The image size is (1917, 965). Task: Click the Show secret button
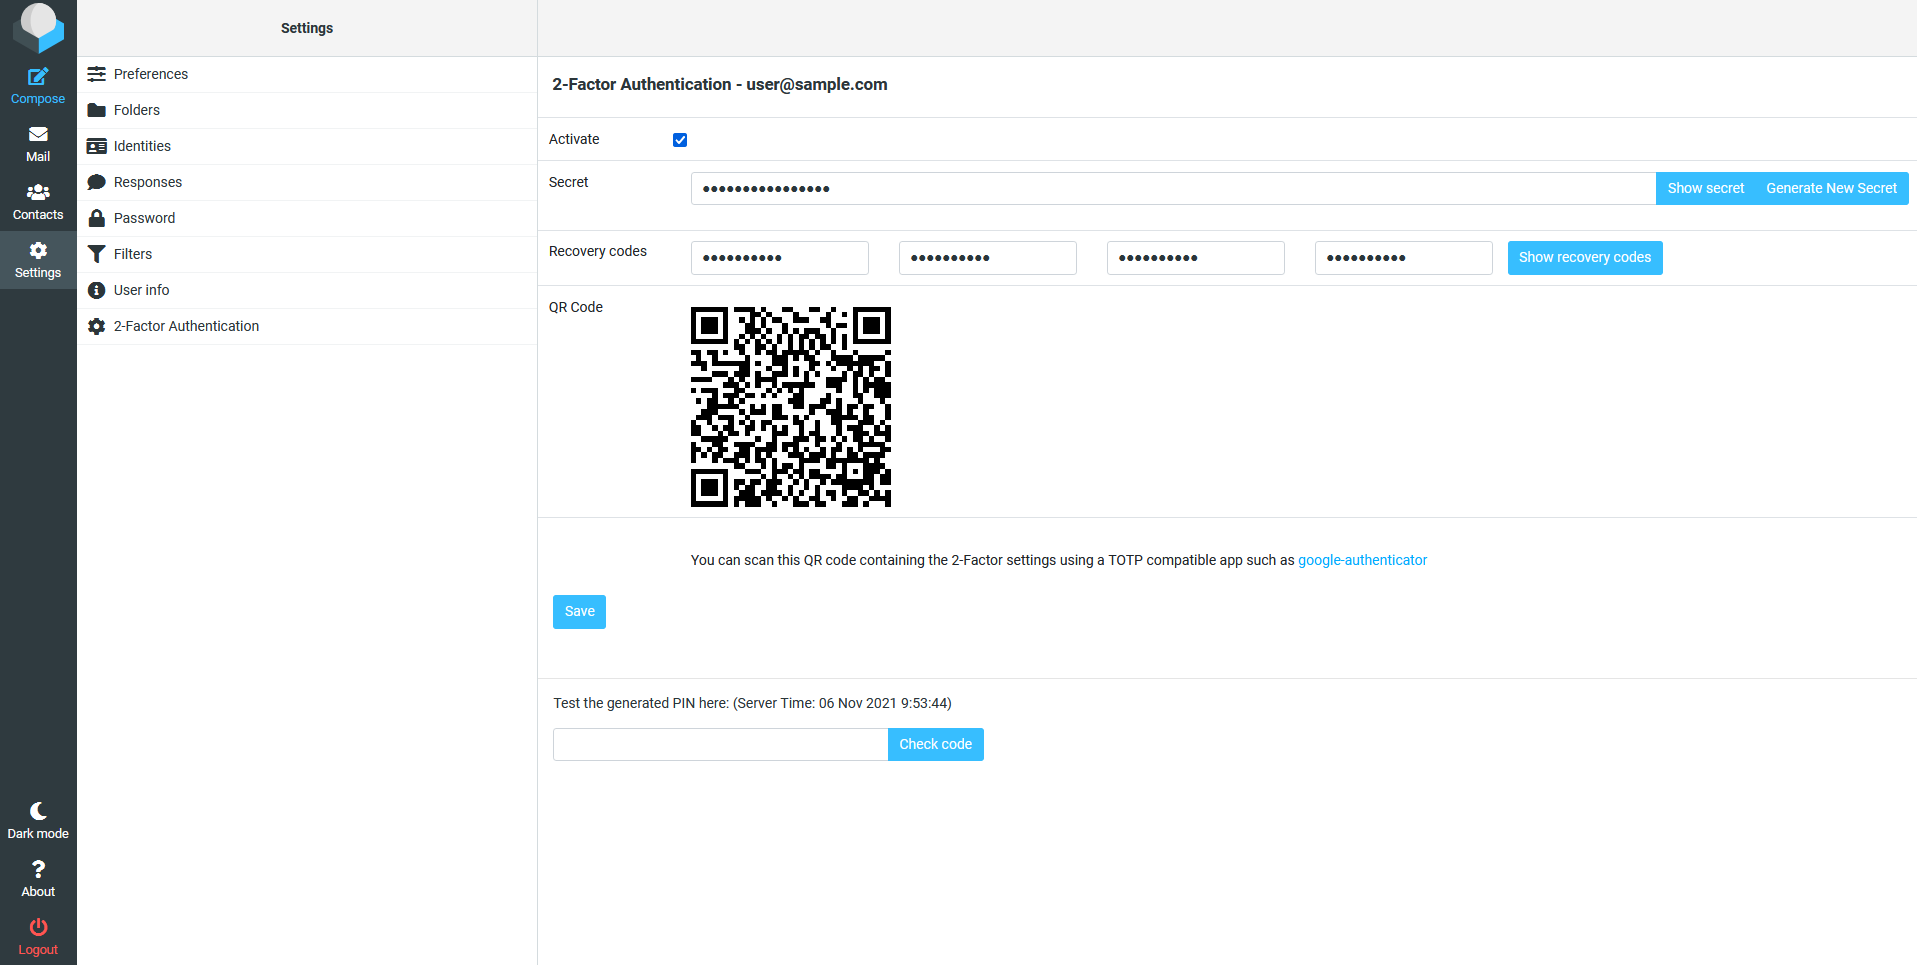[1705, 188]
